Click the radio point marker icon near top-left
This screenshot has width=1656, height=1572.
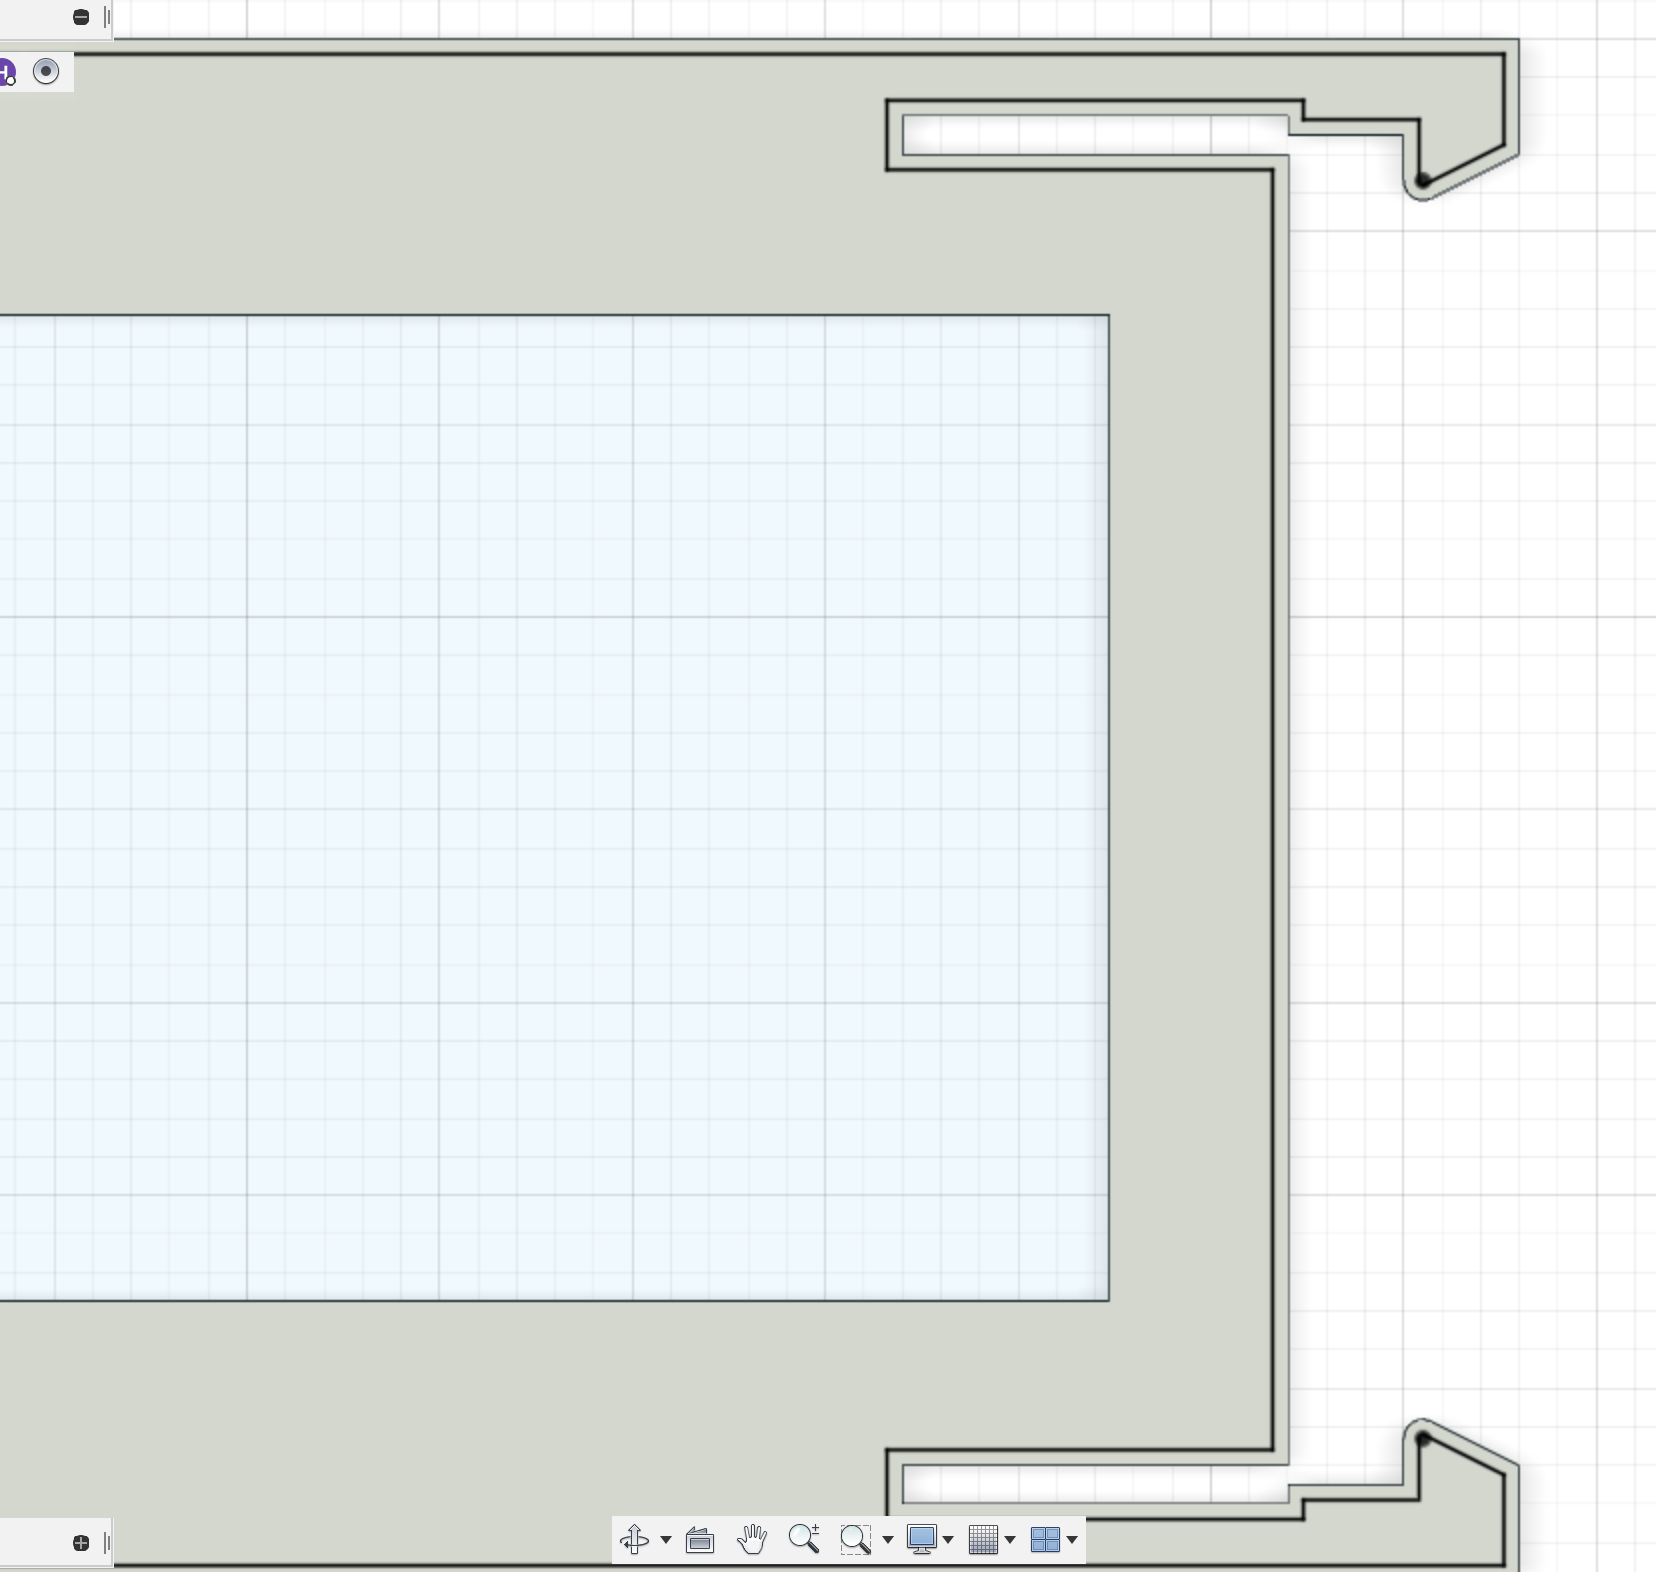click(x=46, y=71)
